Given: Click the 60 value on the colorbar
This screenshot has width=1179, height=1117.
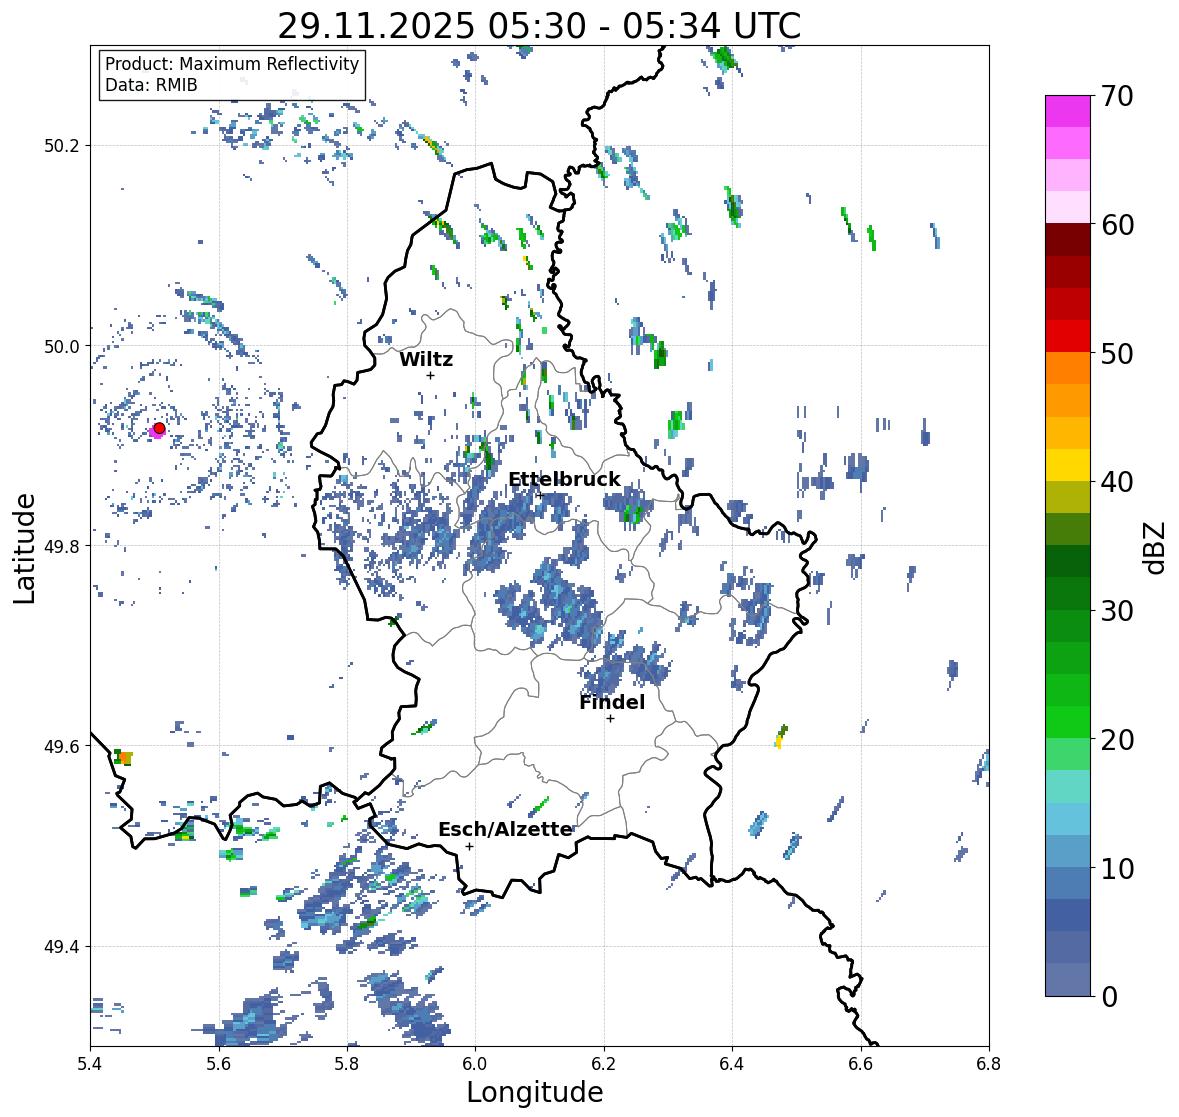Looking at the screenshot, I should (x=1117, y=225).
